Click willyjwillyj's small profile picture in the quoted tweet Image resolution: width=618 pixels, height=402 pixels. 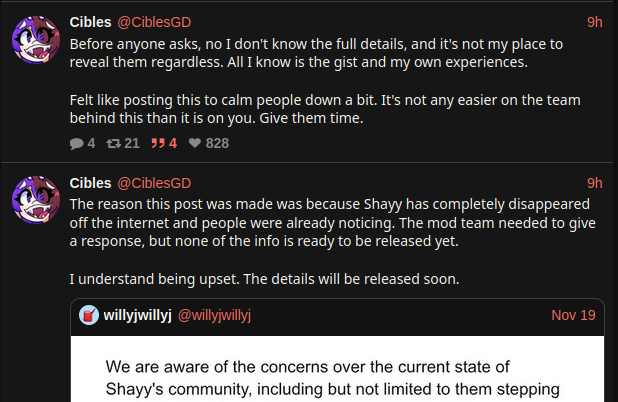pos(90,315)
